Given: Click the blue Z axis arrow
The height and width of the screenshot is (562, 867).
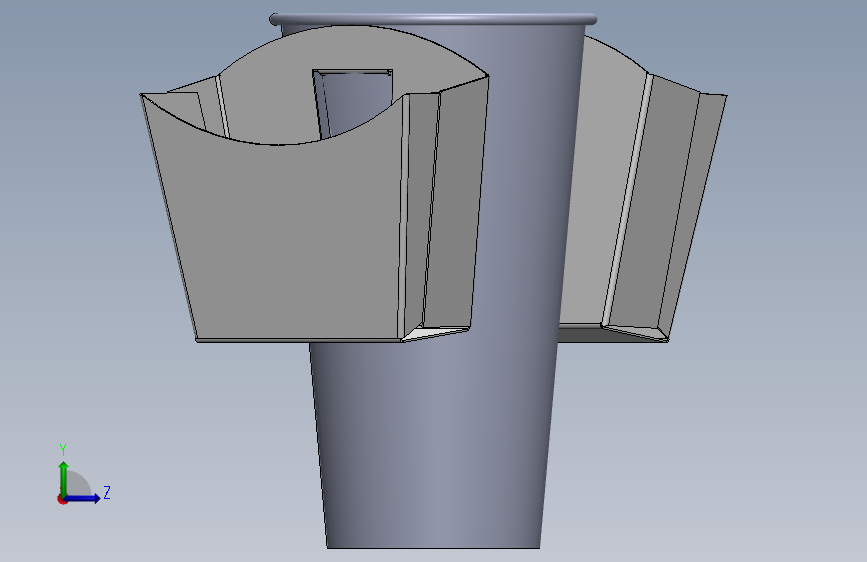Looking at the screenshot, I should (83, 498).
